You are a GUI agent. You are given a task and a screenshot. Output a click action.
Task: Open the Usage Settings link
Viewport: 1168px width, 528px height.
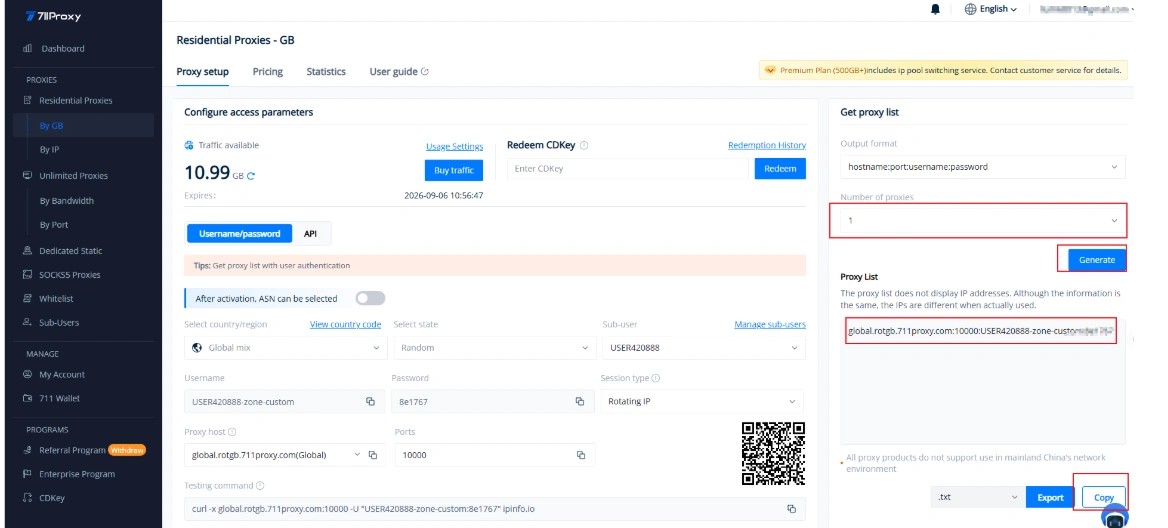[454, 147]
